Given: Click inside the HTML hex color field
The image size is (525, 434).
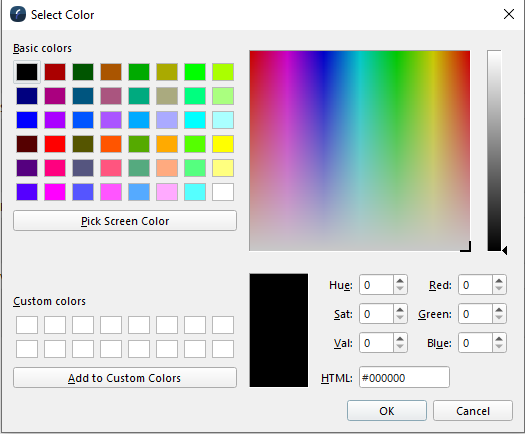Looking at the screenshot, I should [404, 377].
